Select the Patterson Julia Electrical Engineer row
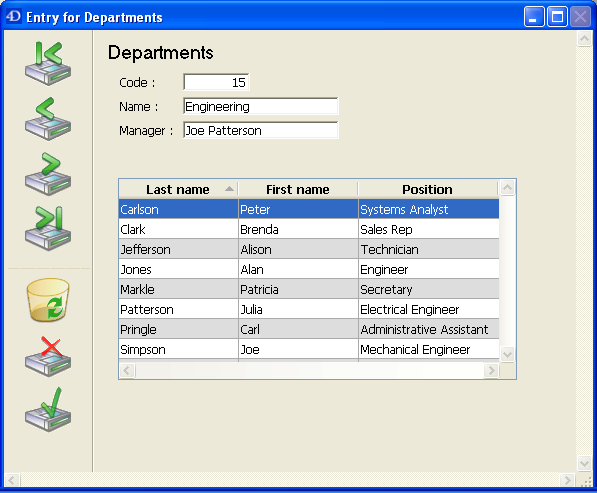 pos(309,310)
